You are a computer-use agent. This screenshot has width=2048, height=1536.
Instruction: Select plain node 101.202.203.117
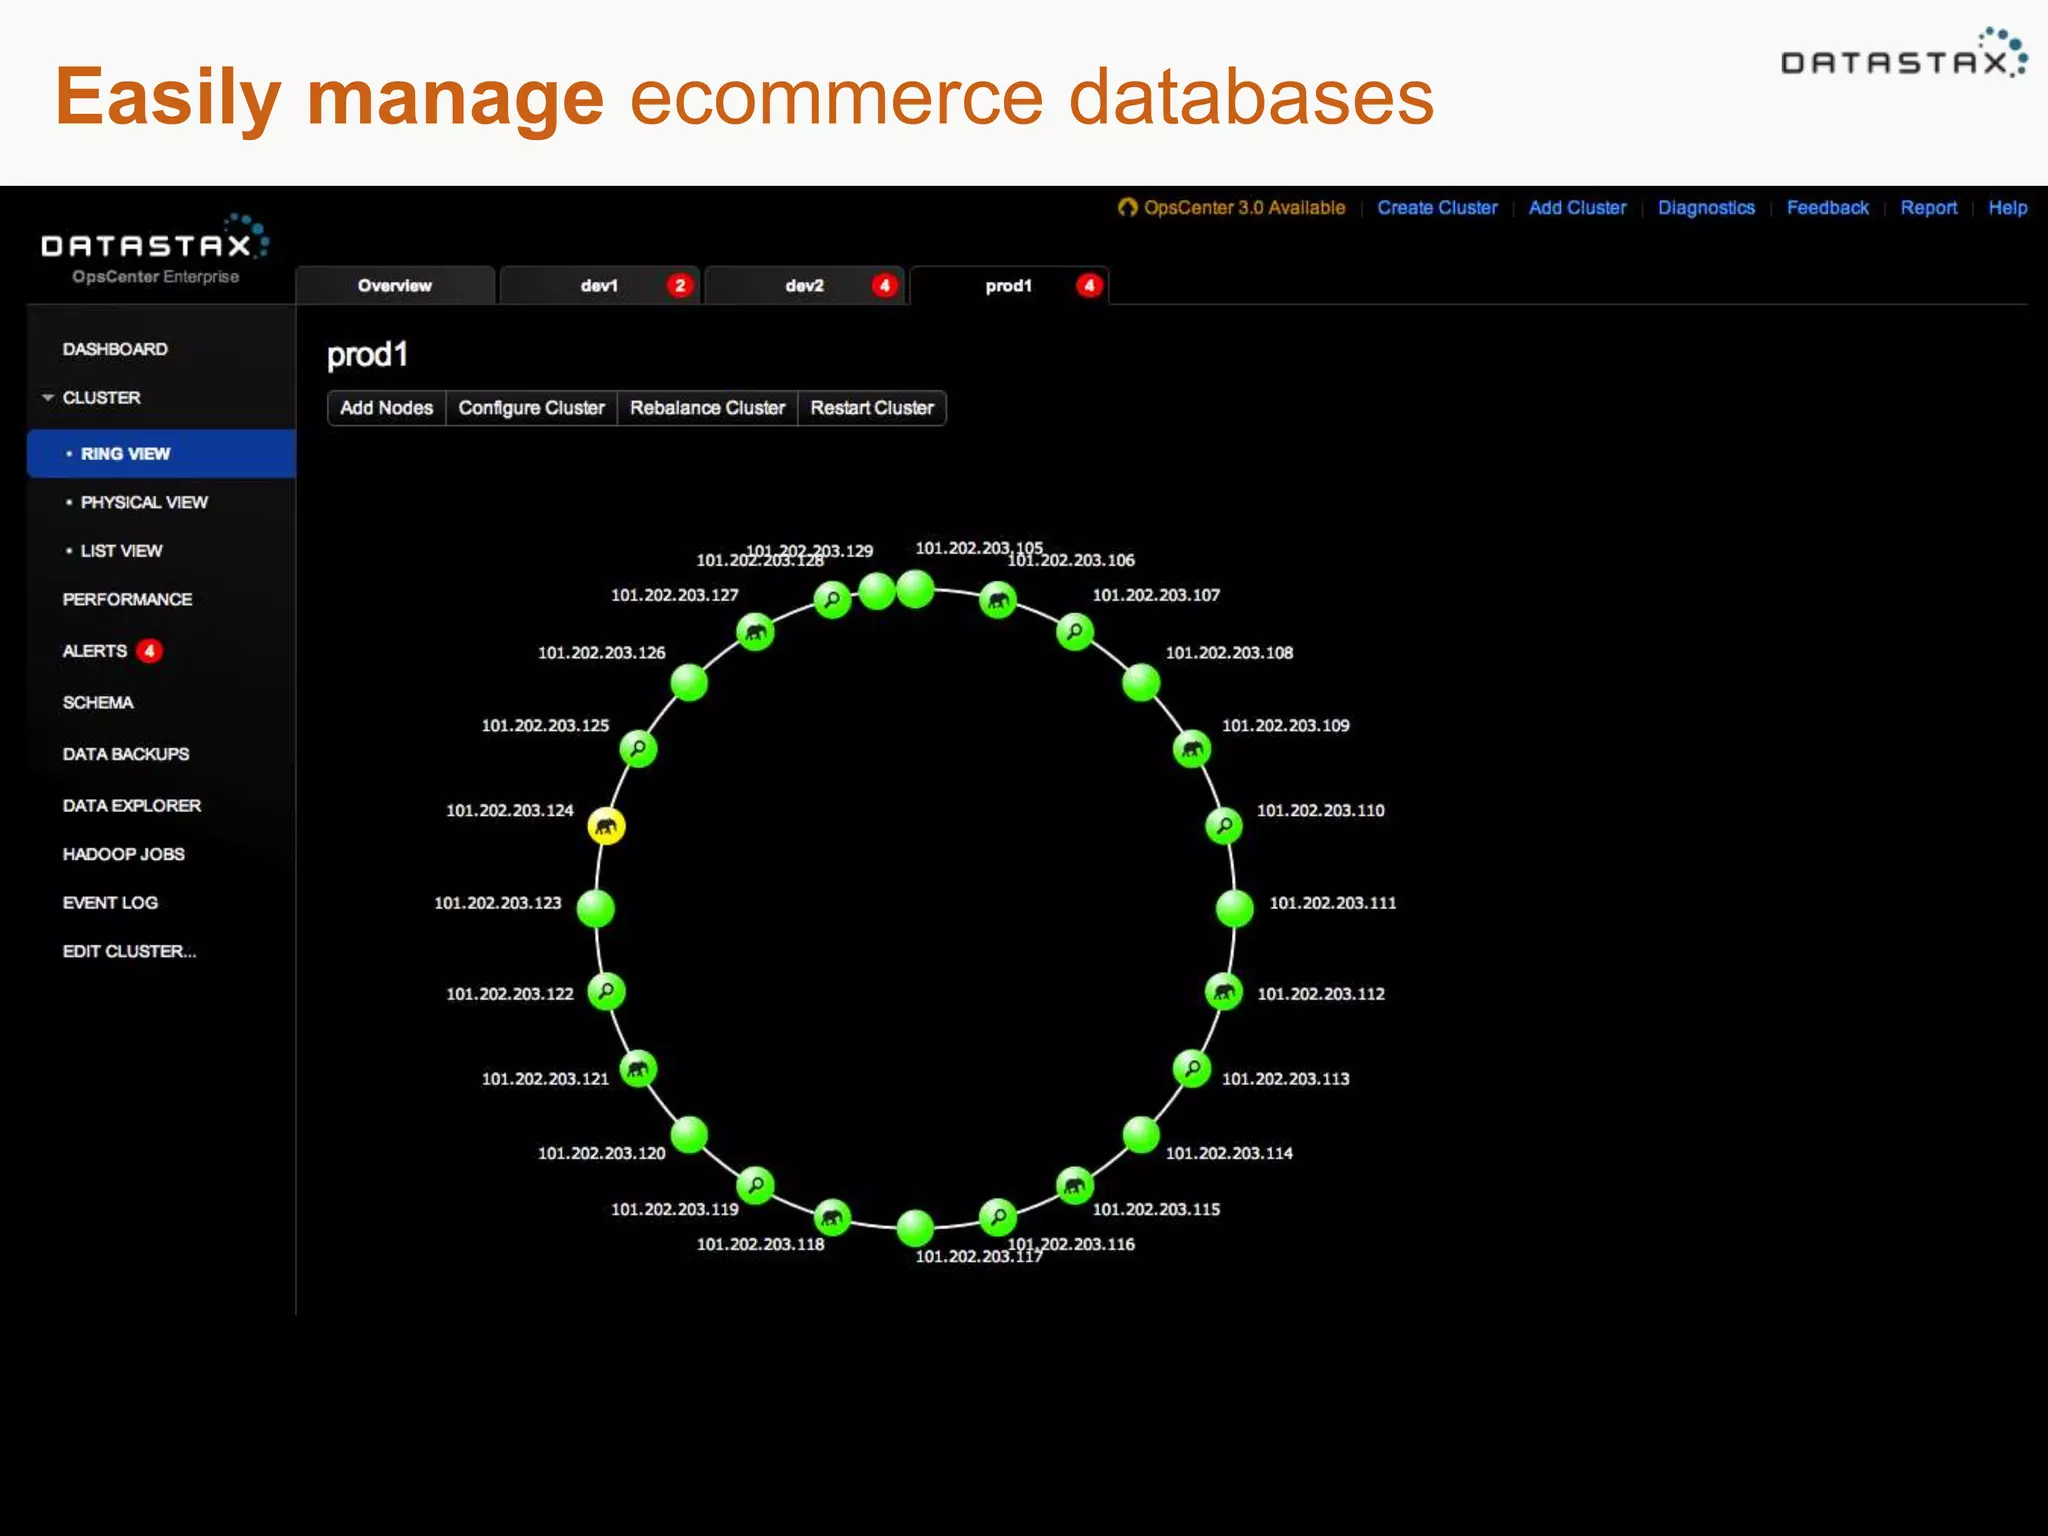pos(915,1228)
